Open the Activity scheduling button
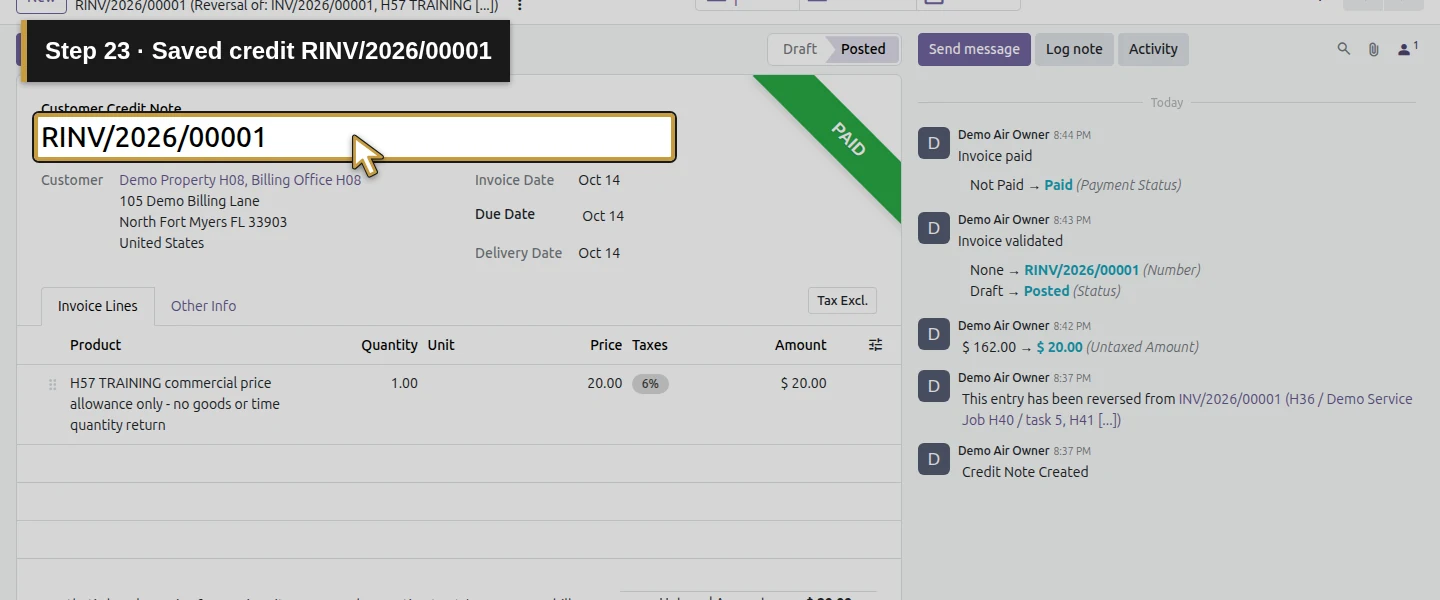This screenshot has width=1440, height=600. point(1153,49)
